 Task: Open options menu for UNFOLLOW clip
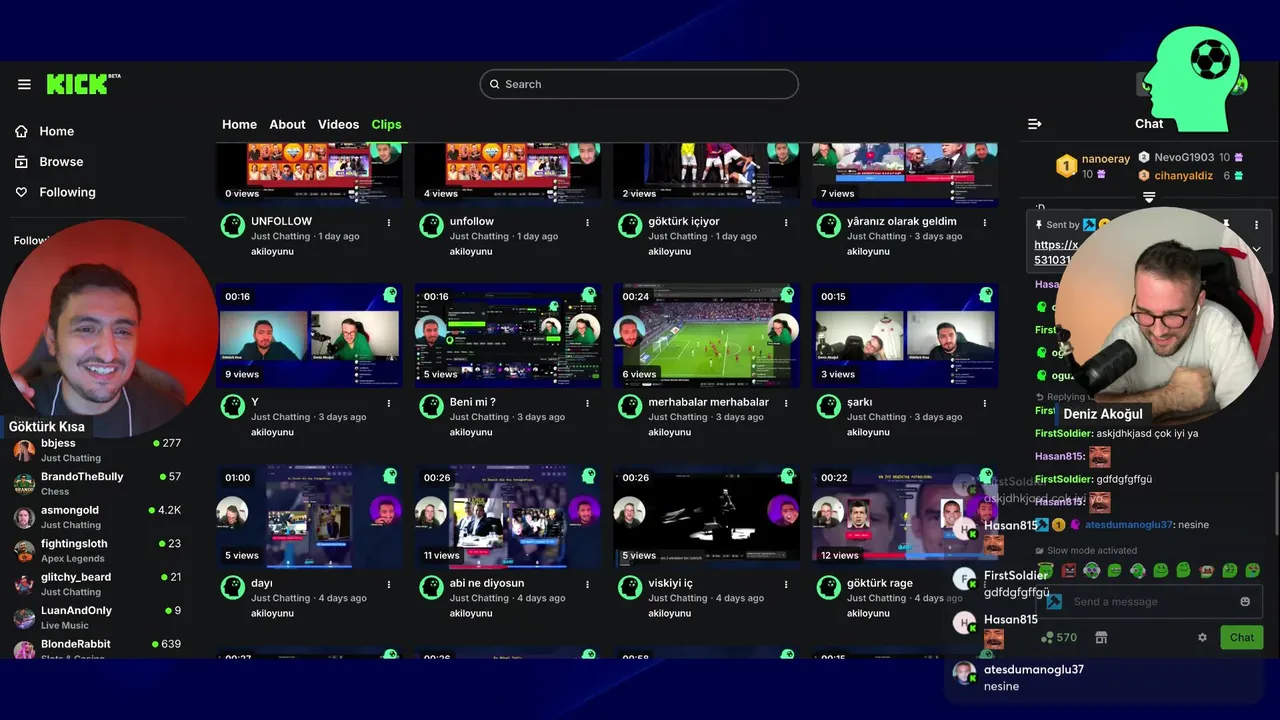(x=389, y=222)
